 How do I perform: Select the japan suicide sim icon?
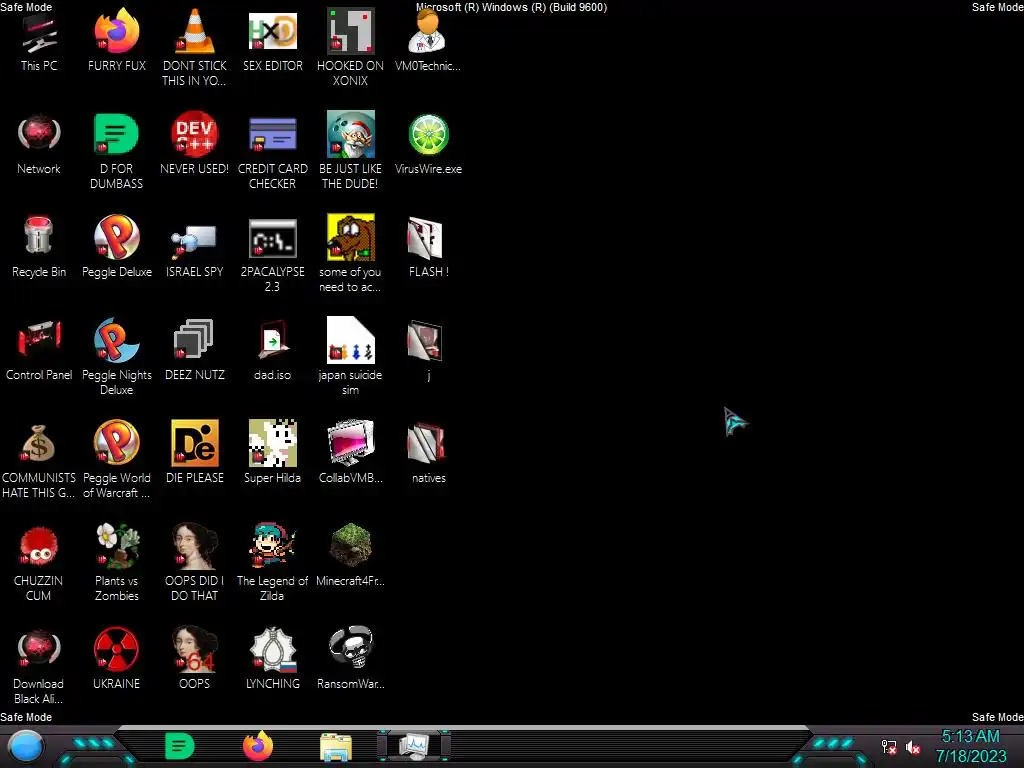point(351,340)
